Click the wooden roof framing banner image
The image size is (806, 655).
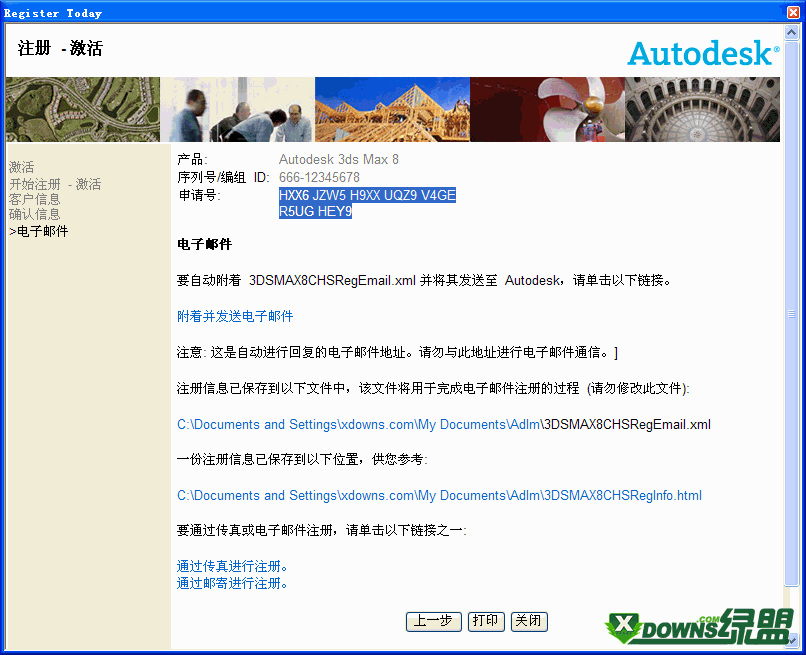tap(392, 110)
